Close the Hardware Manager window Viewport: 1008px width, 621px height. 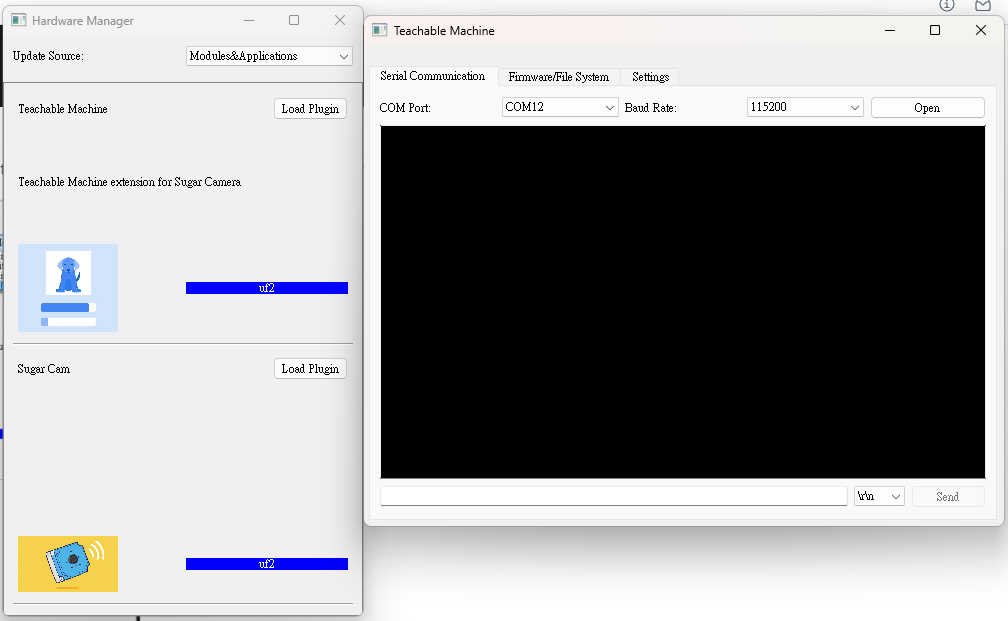340,20
